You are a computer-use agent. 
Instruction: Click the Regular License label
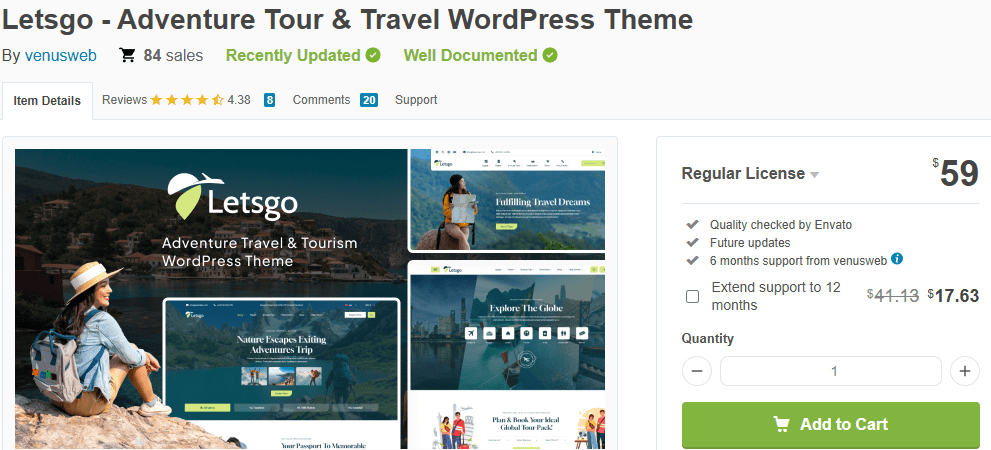pyautogui.click(x=743, y=173)
